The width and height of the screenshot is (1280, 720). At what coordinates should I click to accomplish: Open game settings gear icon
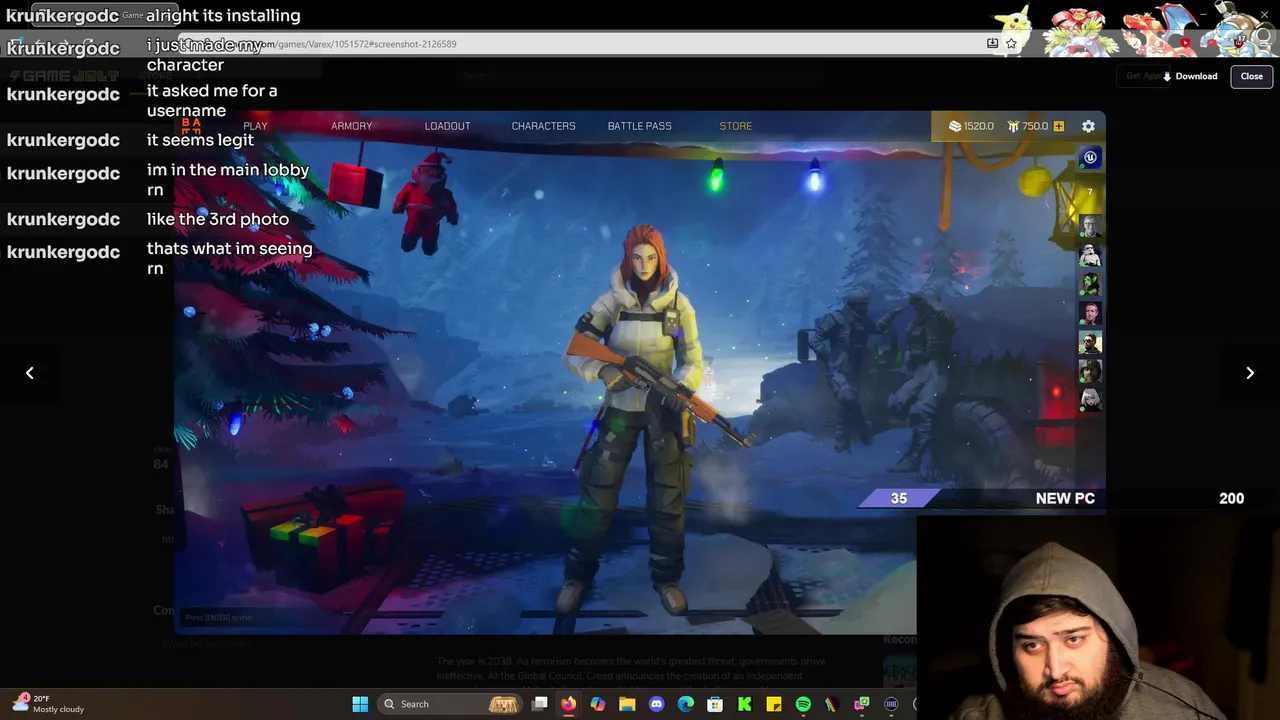(1088, 126)
